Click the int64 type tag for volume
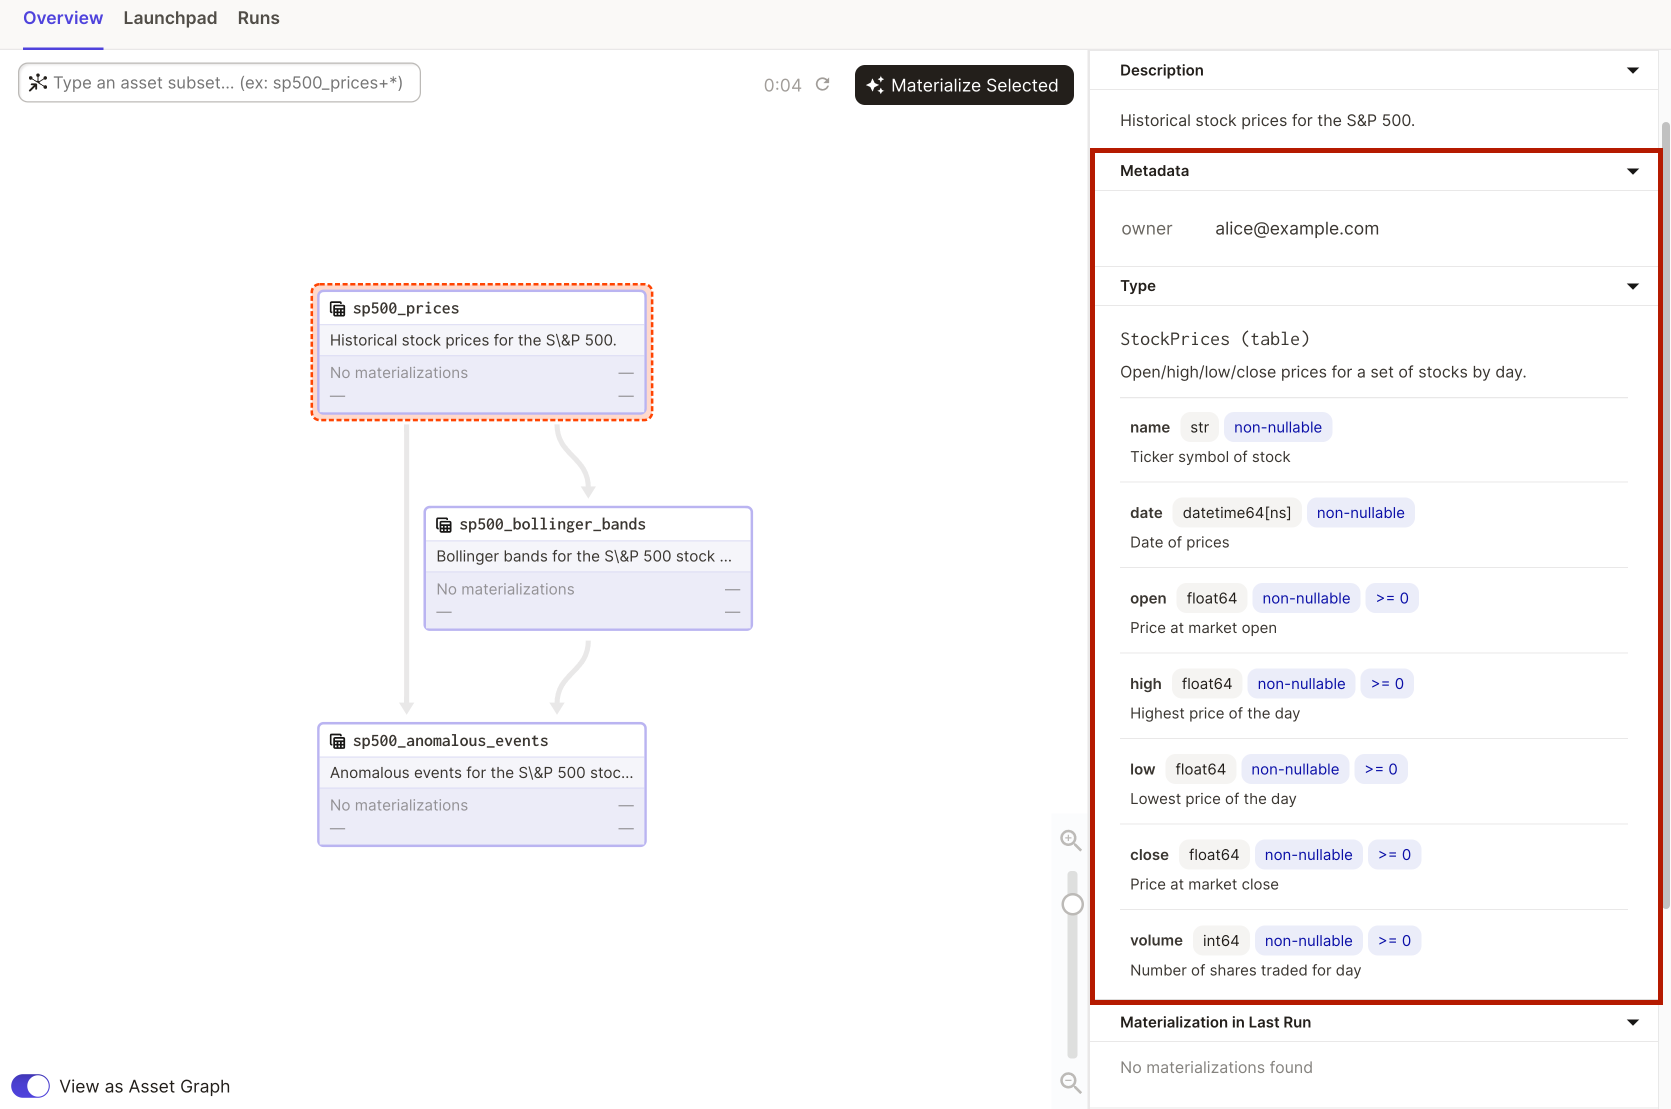1671x1109 pixels. [x=1220, y=941]
